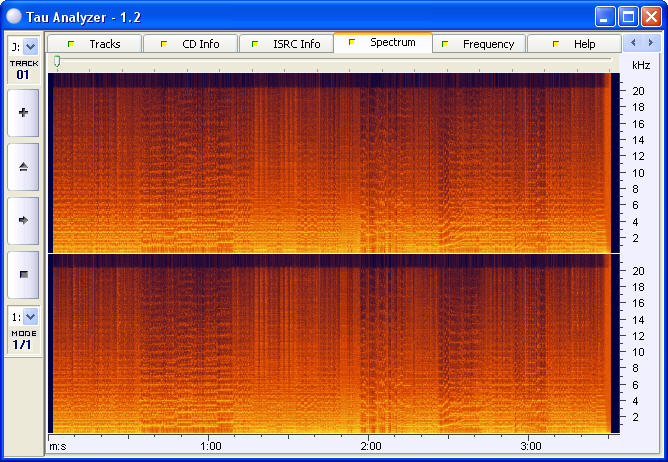Click the right arrow button in sidebar
Viewport: 668px width, 462px height.
(23, 220)
